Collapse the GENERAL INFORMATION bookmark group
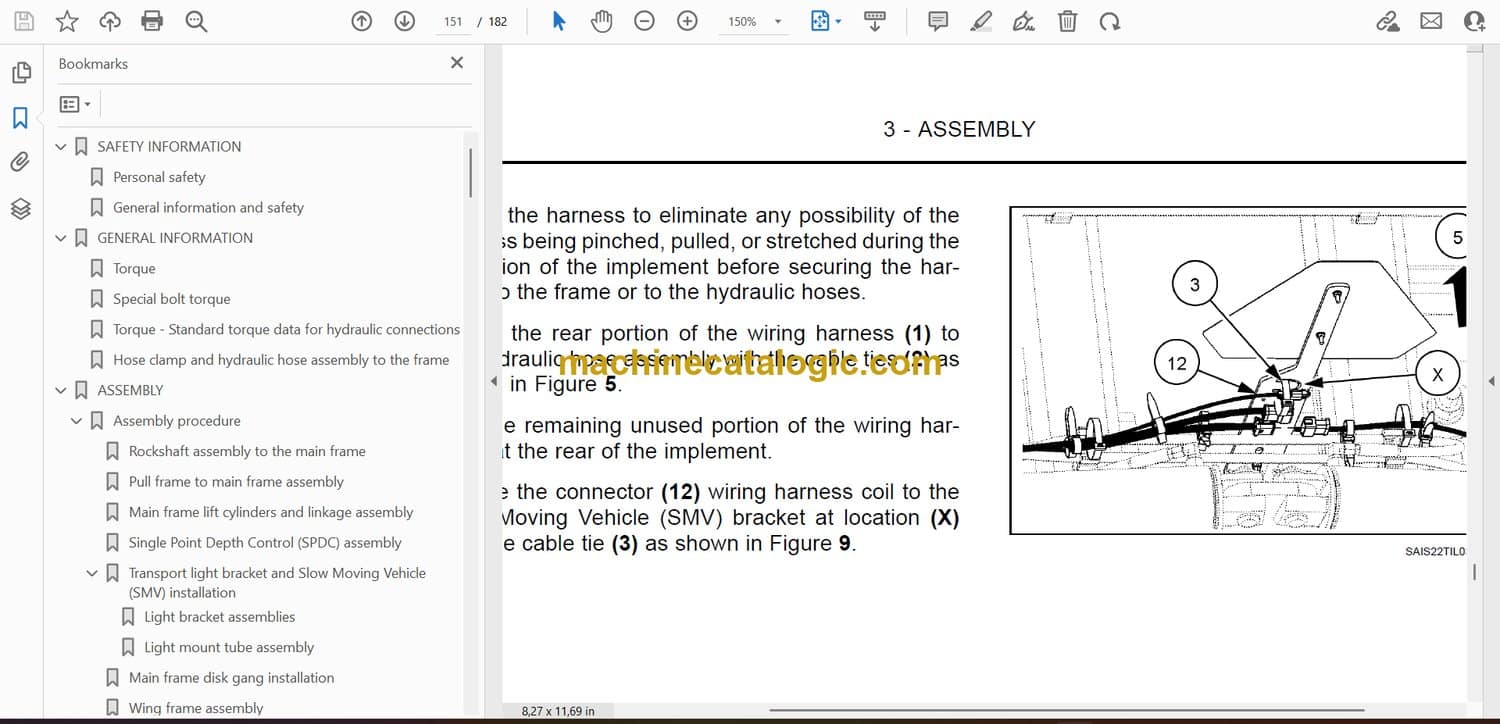The image size is (1500, 724). 61,238
